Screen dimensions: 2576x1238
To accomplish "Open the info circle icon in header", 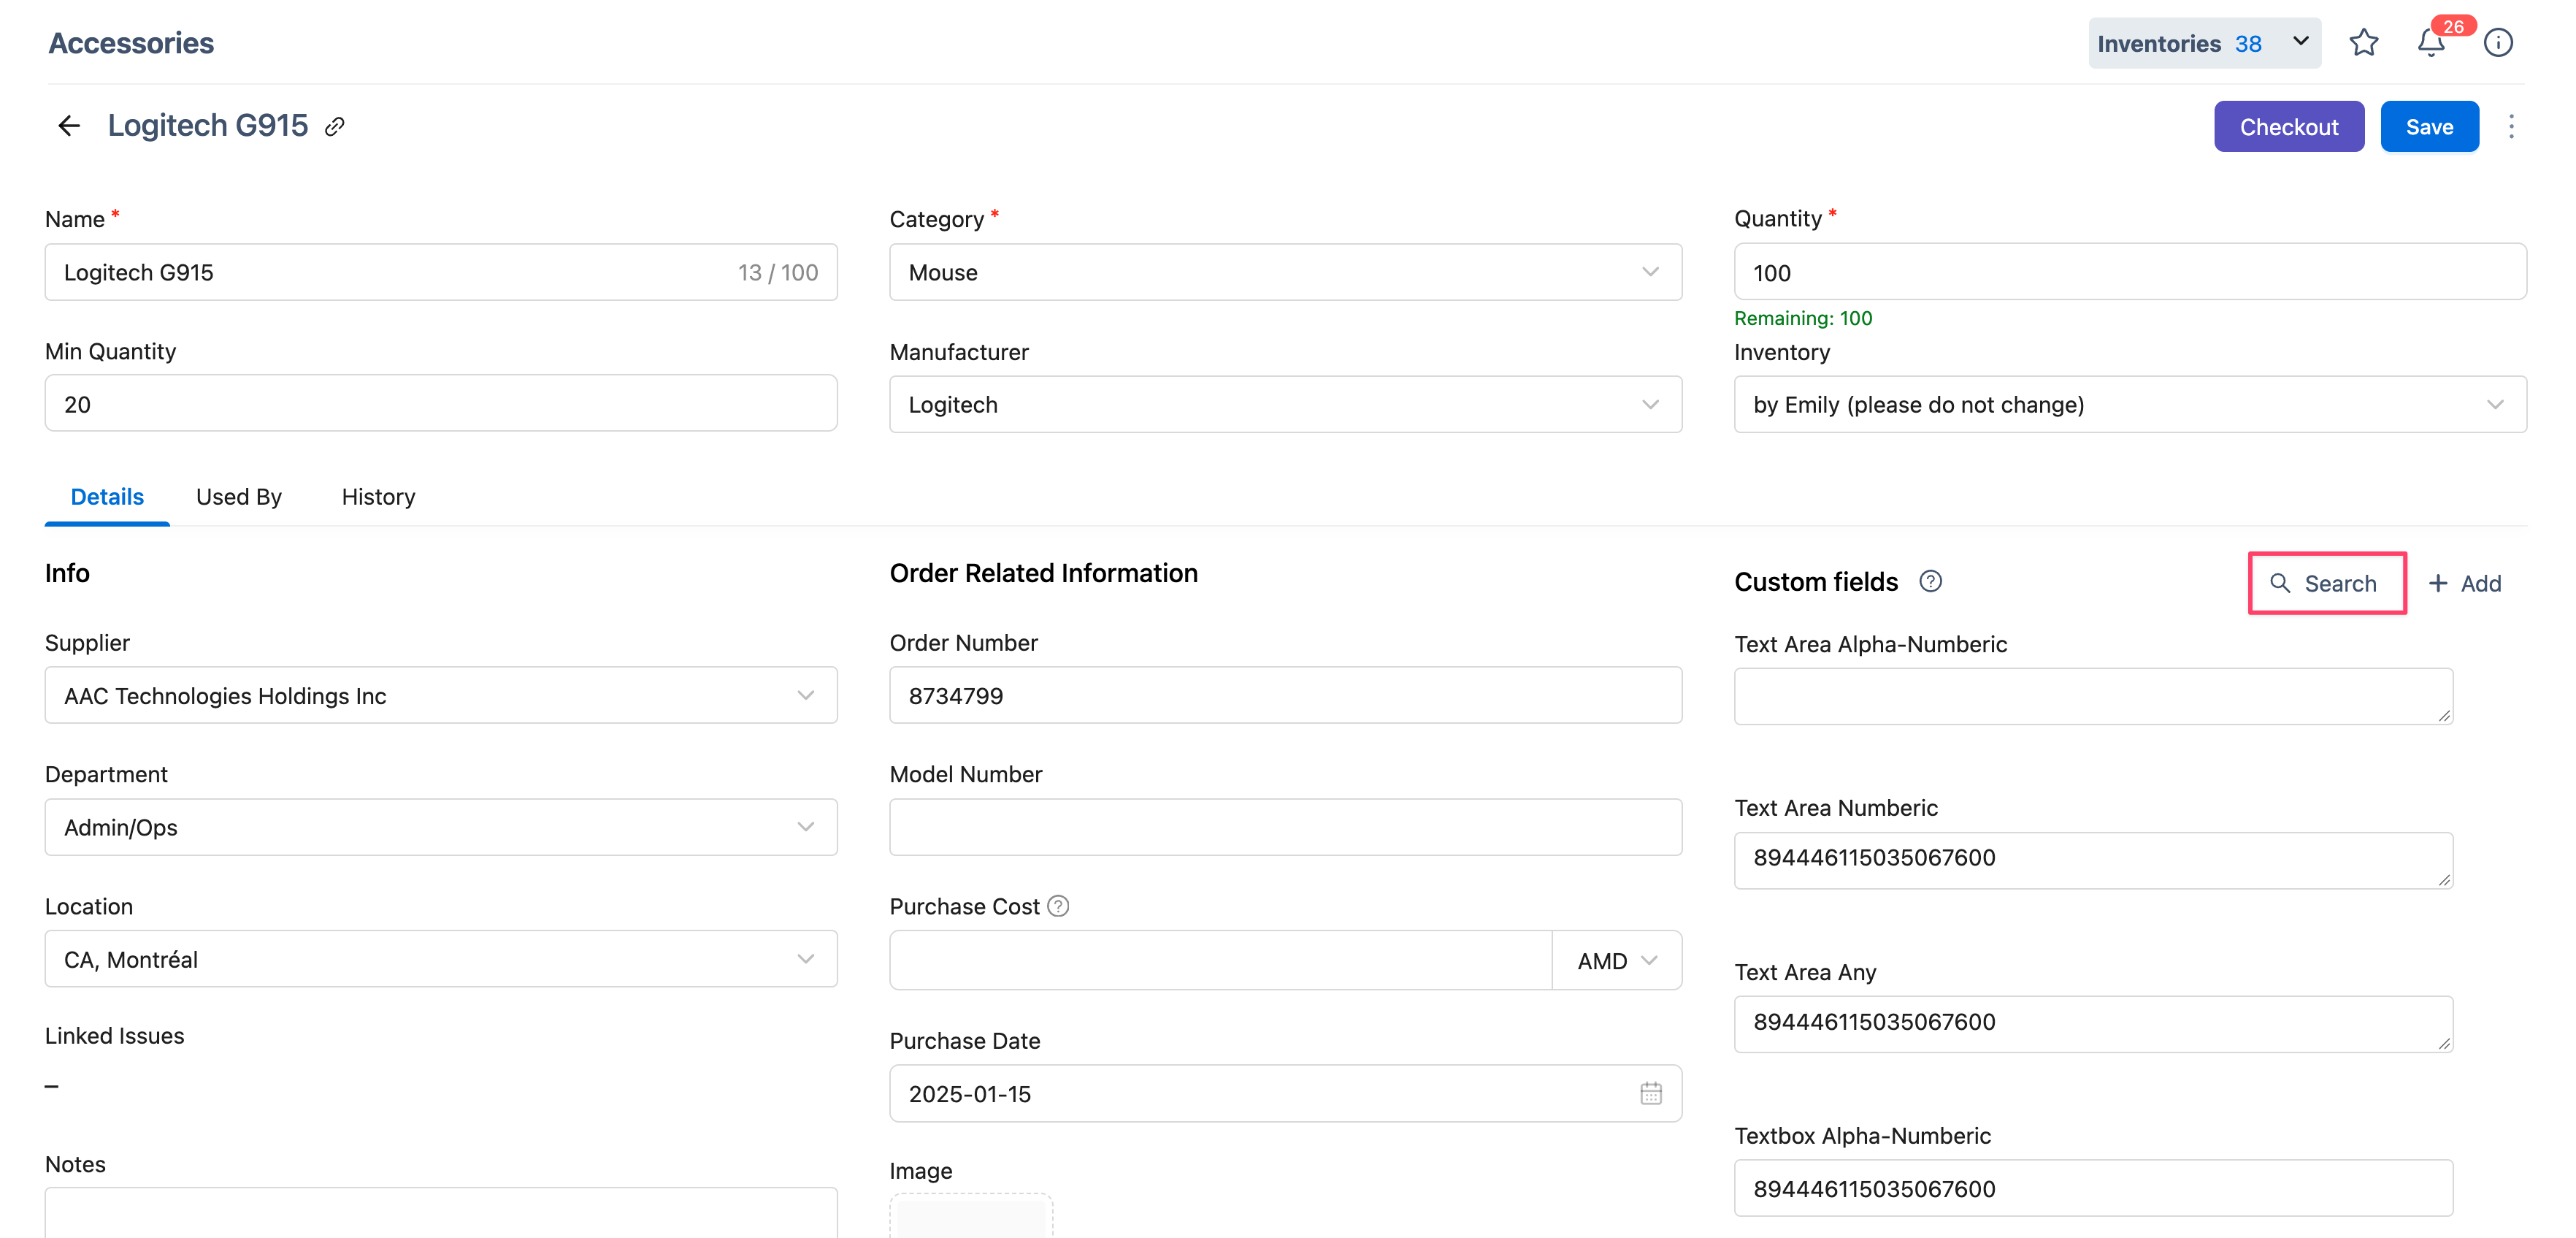I will point(2498,43).
